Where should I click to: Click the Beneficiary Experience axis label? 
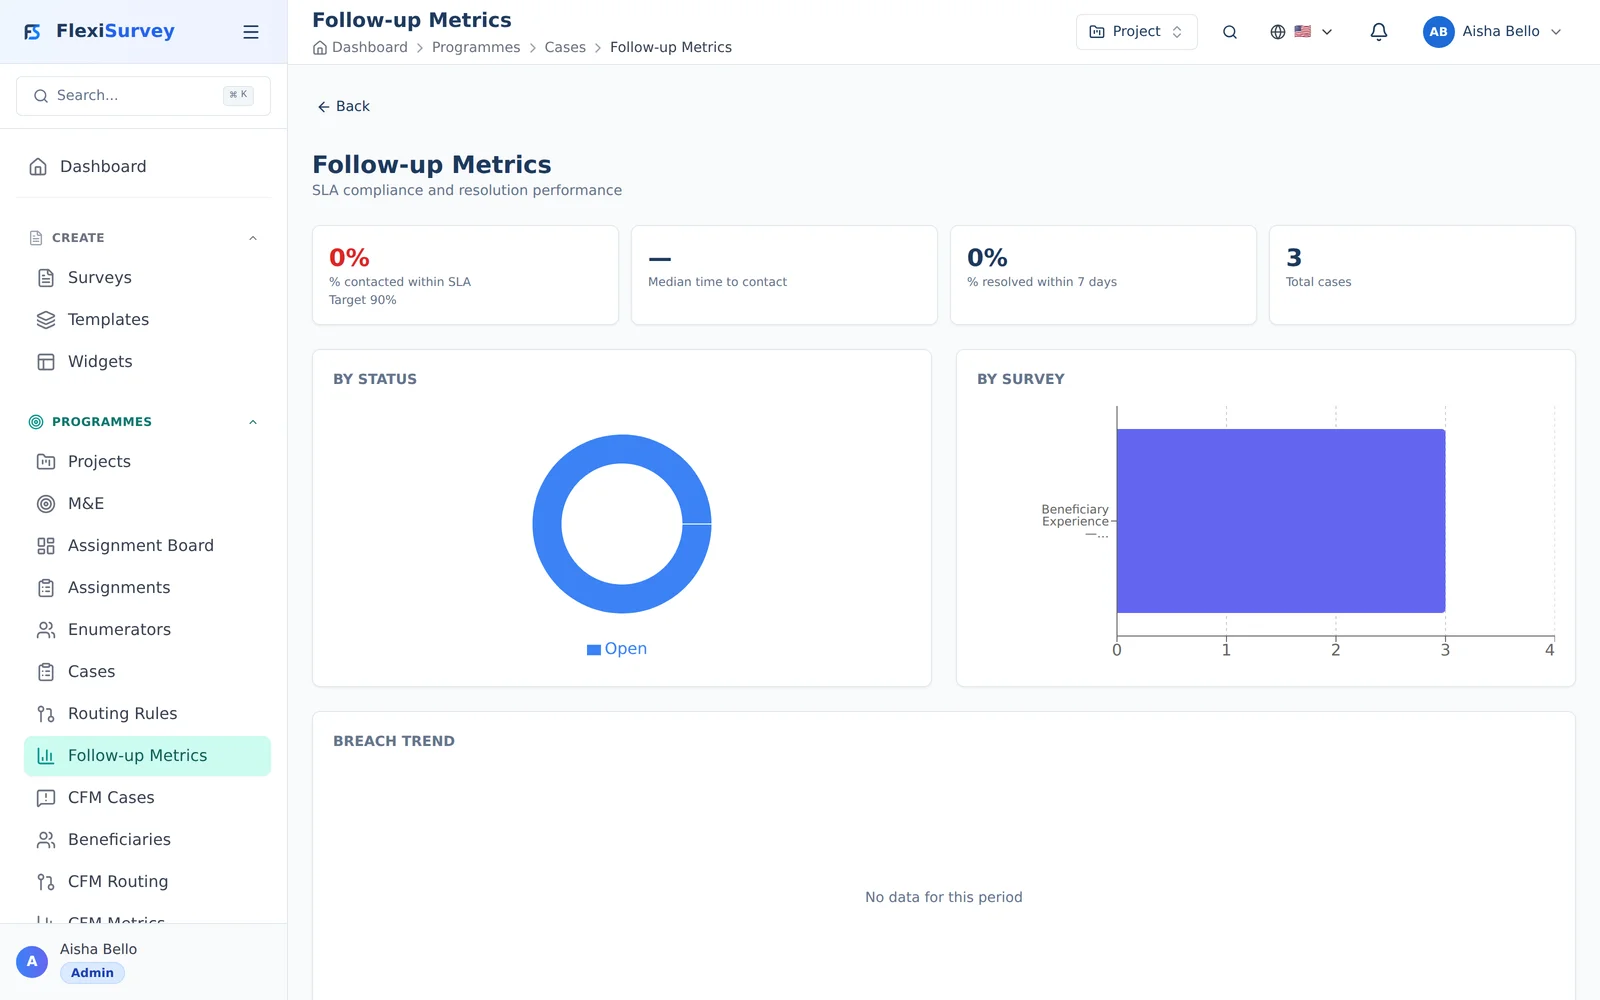point(1075,521)
